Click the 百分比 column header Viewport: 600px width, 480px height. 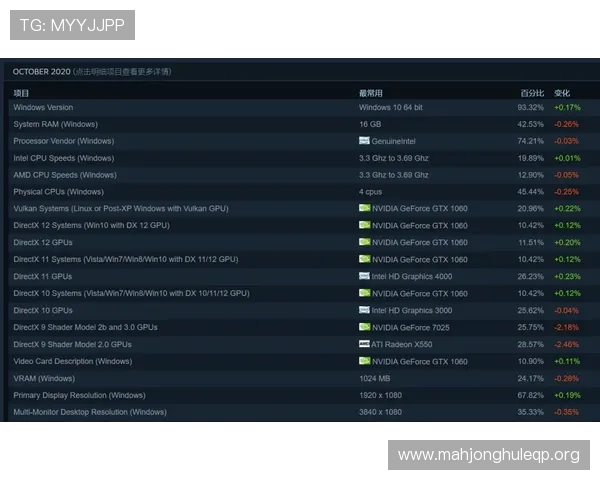click(x=532, y=93)
